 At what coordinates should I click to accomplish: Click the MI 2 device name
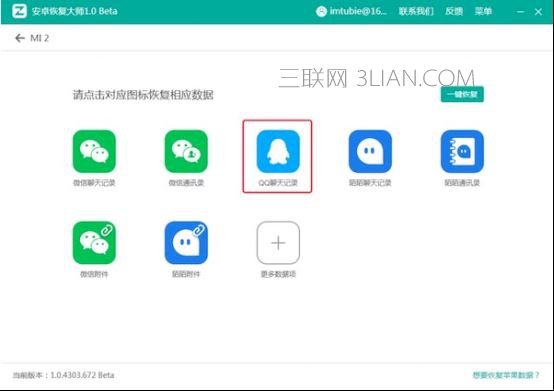[x=40, y=38]
